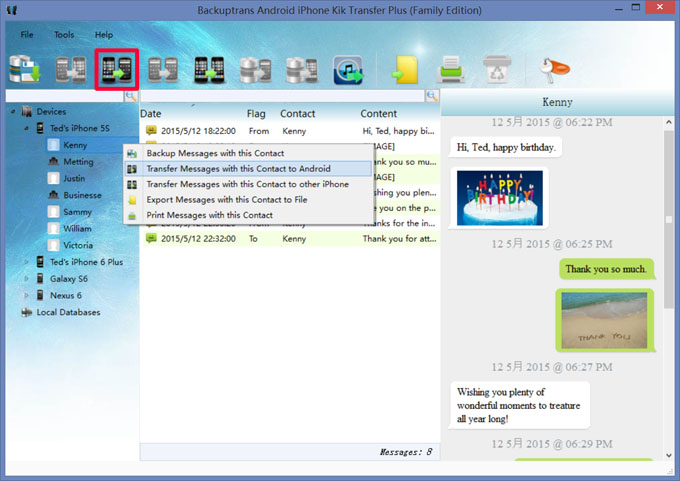Click the group icon next to Businesse
This screenshot has width=680, height=481.
coord(53,195)
